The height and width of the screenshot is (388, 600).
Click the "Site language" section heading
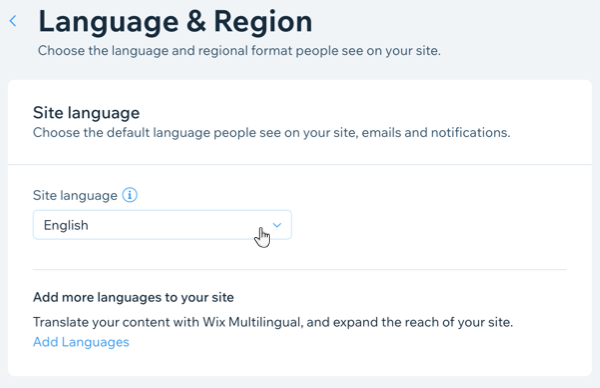[86, 113]
